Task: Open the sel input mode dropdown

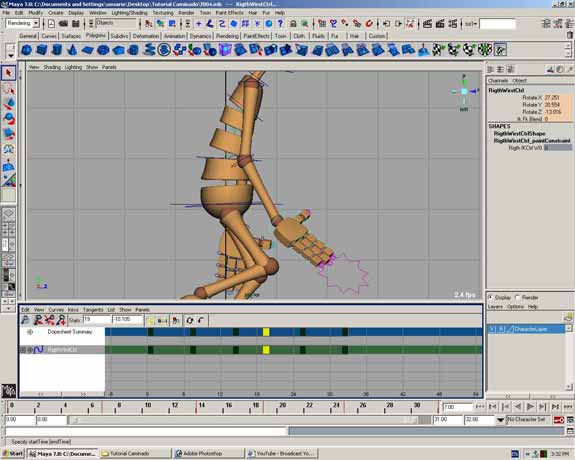Action: point(471,24)
